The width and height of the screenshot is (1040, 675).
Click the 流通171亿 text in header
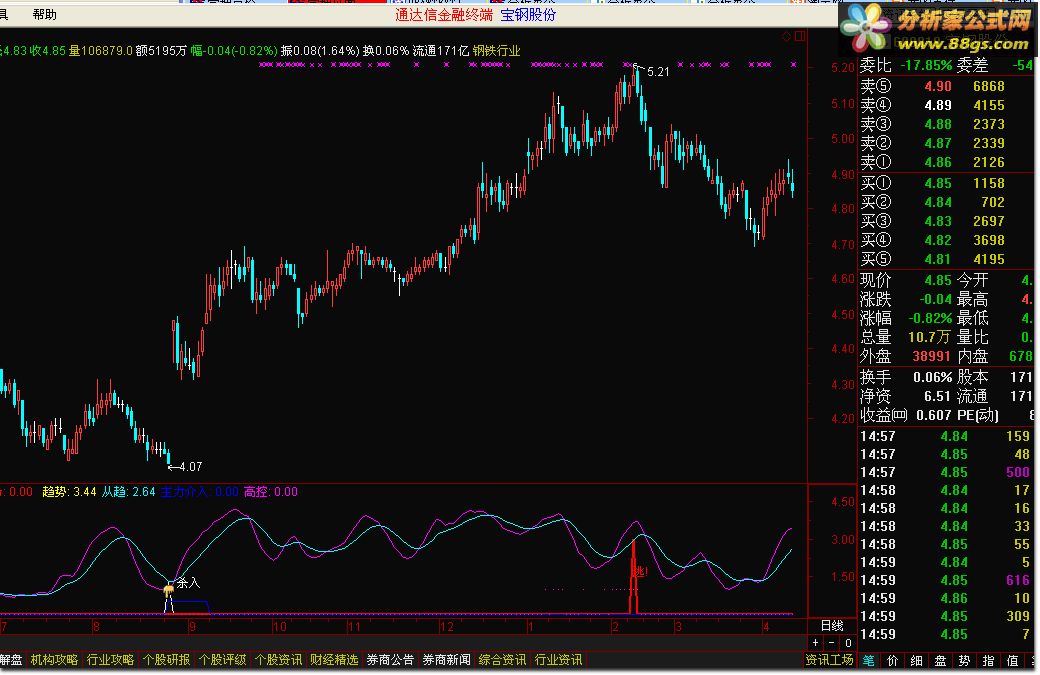click(440, 50)
